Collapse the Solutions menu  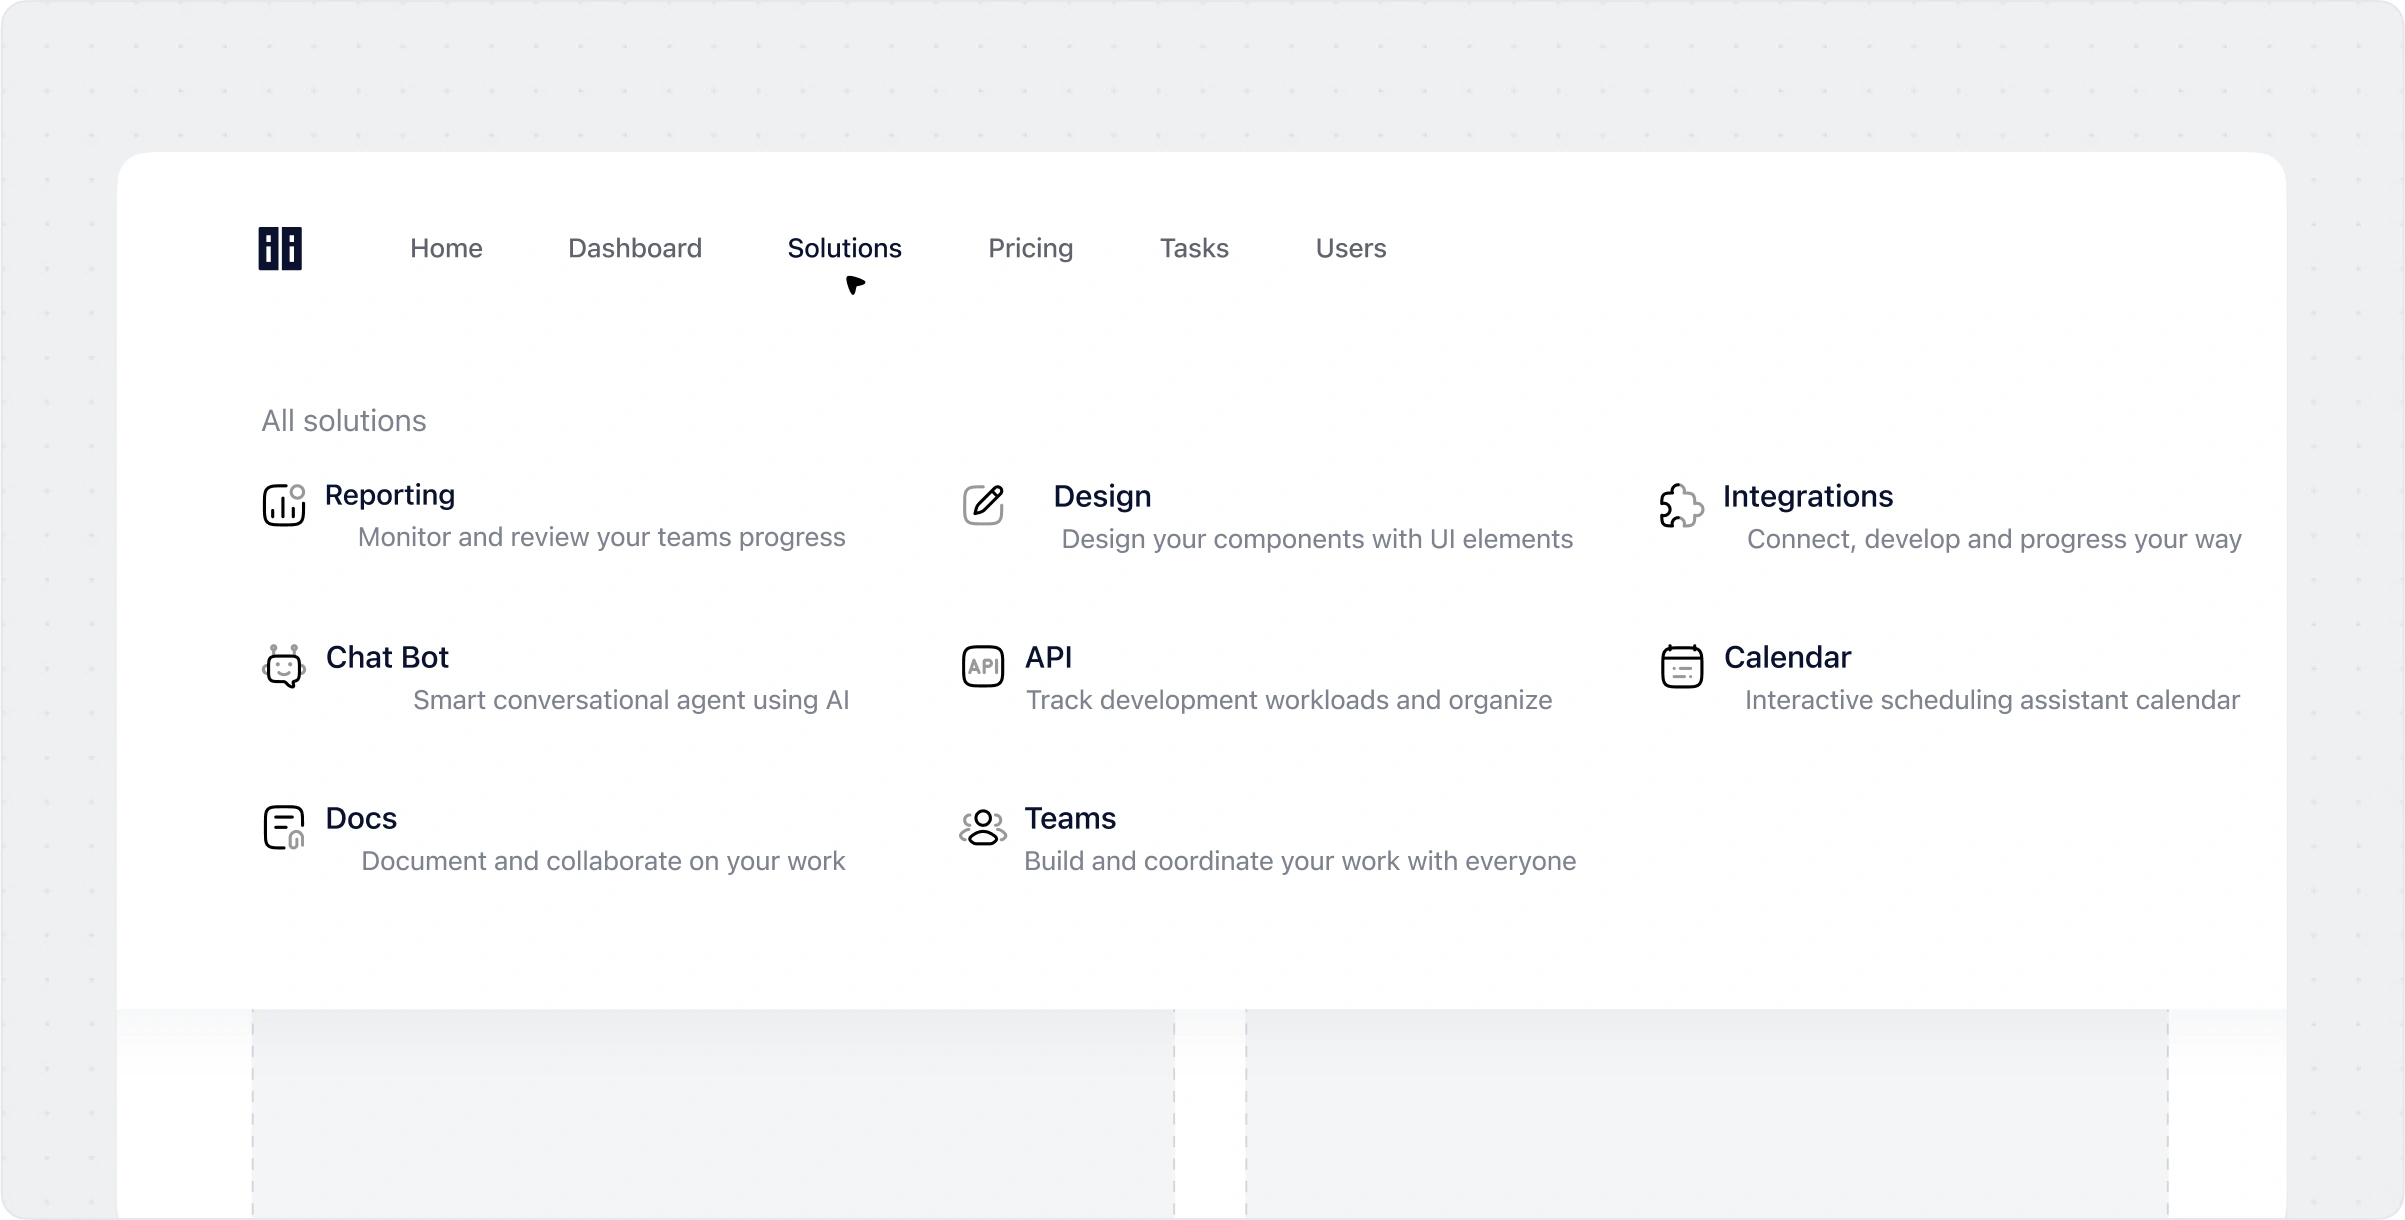click(844, 248)
